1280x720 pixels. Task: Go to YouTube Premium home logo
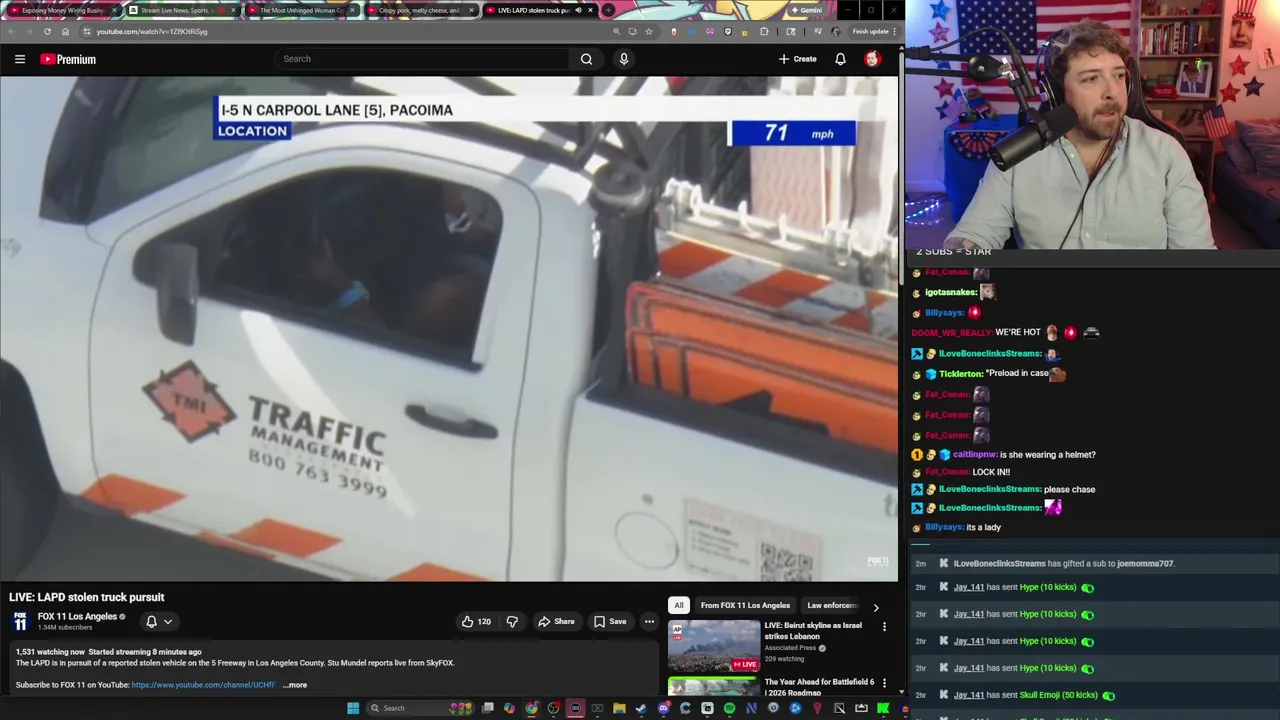point(68,59)
